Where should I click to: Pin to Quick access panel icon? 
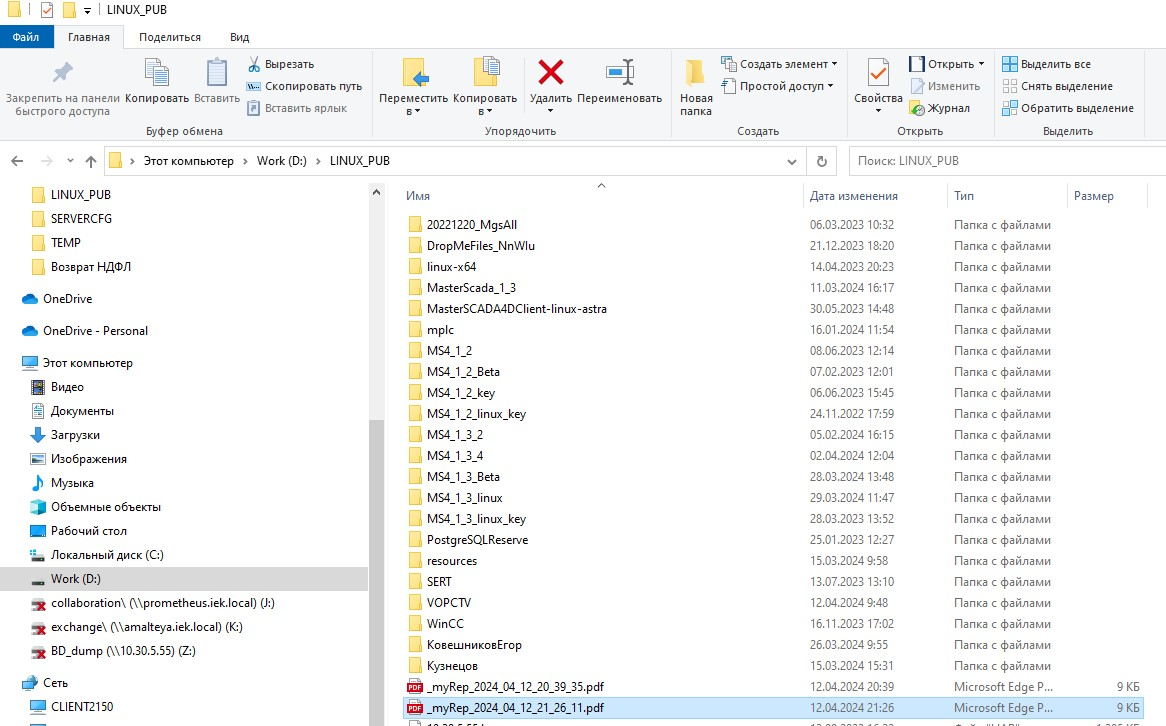[x=62, y=75]
